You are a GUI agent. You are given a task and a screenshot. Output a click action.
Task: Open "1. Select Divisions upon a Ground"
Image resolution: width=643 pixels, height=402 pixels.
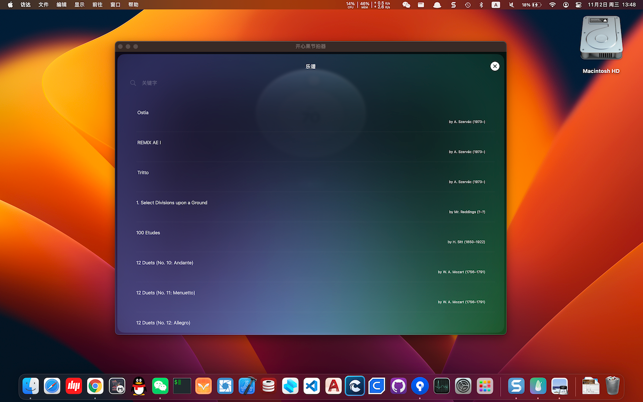coord(171,203)
